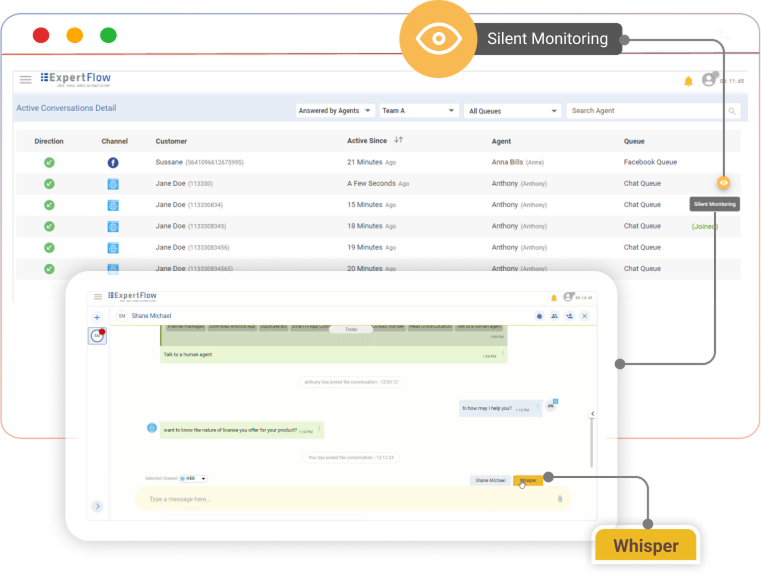761x577 pixels.
Task: Click the plus icon in chat sidebar
Action: (x=97, y=317)
